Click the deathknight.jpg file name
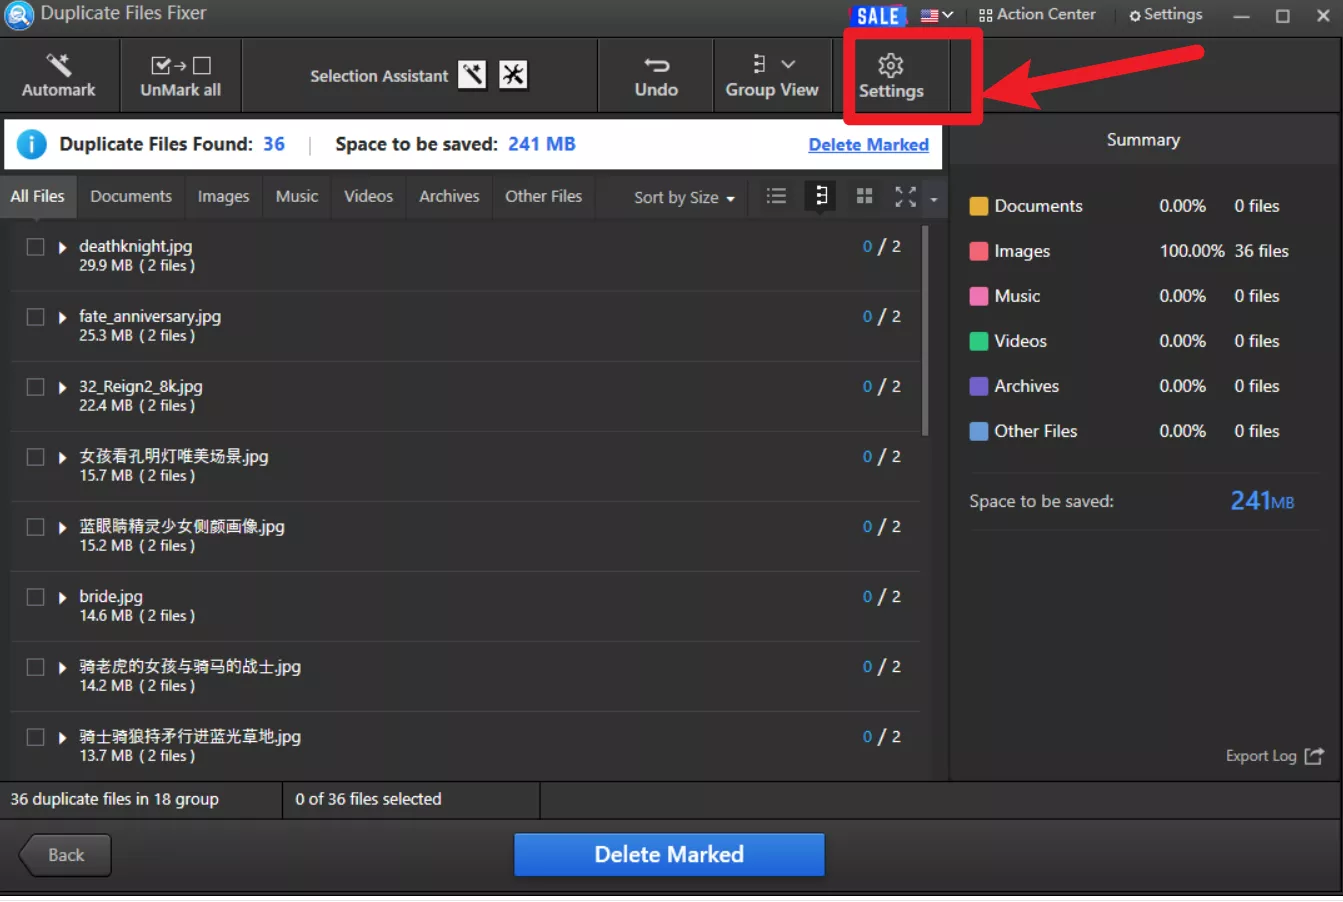The image size is (1343, 902). pyautogui.click(x=136, y=246)
